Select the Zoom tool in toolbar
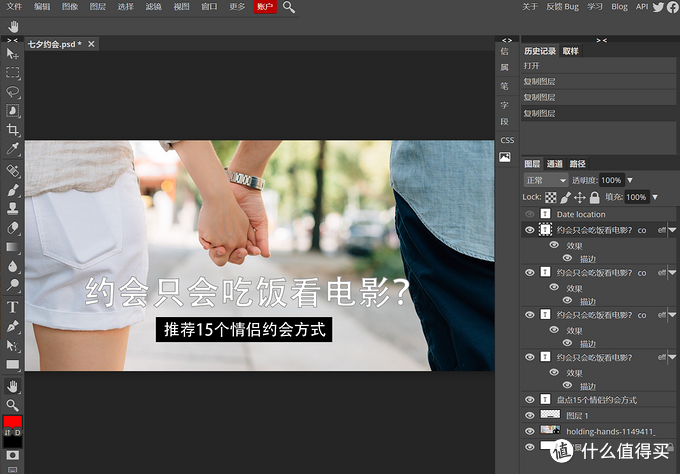The height and width of the screenshot is (474, 680). coord(13,405)
